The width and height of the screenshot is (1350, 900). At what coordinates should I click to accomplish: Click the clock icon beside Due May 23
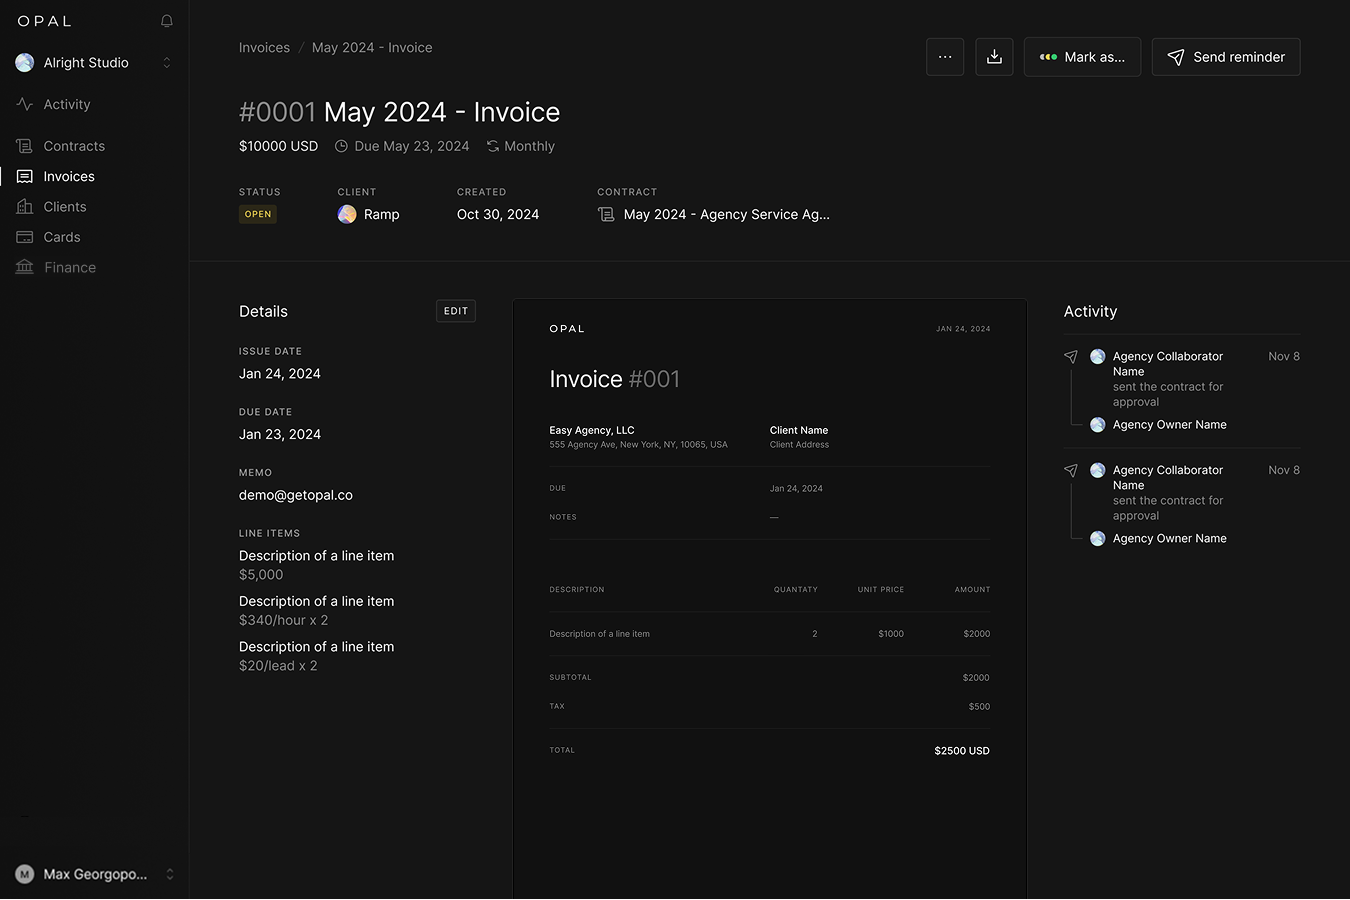click(x=341, y=146)
